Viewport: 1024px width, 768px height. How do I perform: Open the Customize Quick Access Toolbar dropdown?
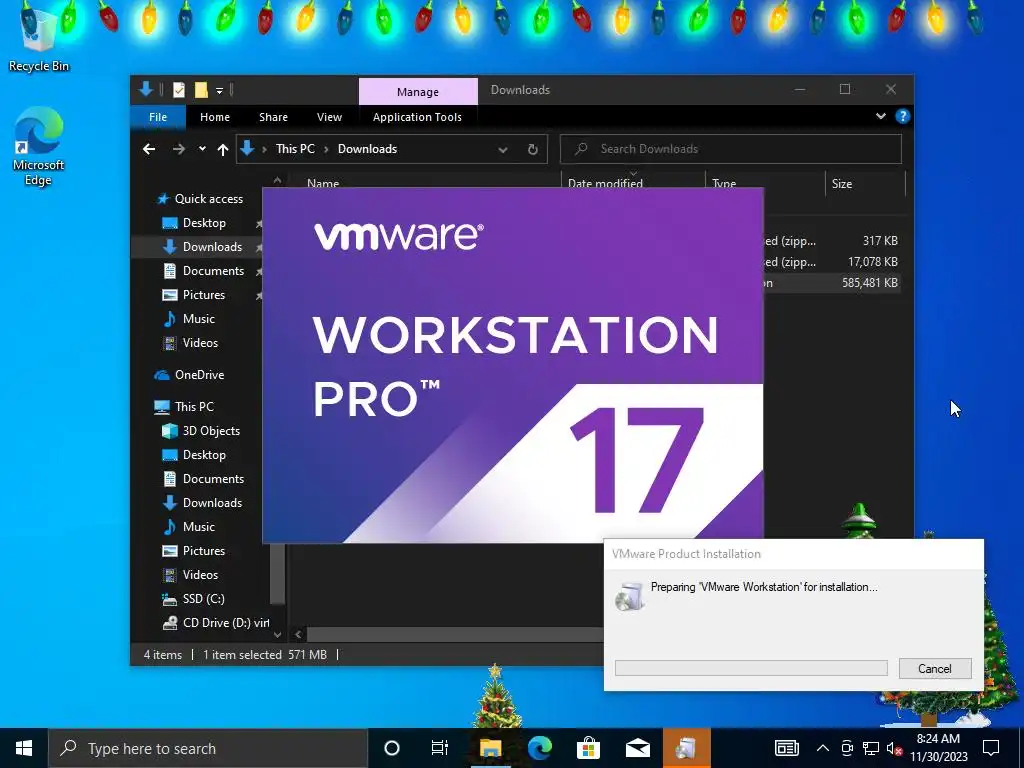(x=219, y=90)
